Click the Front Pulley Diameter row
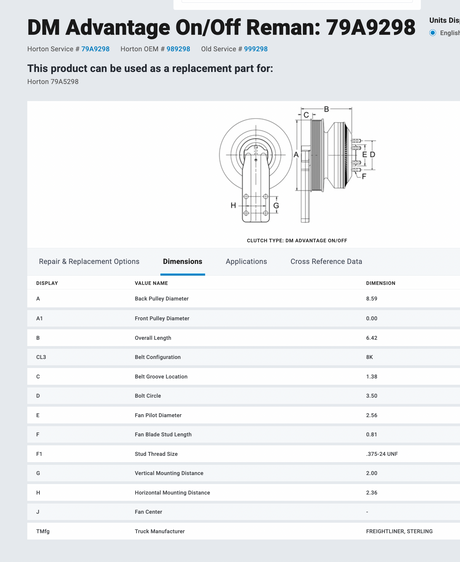The image size is (460, 562). point(243,318)
